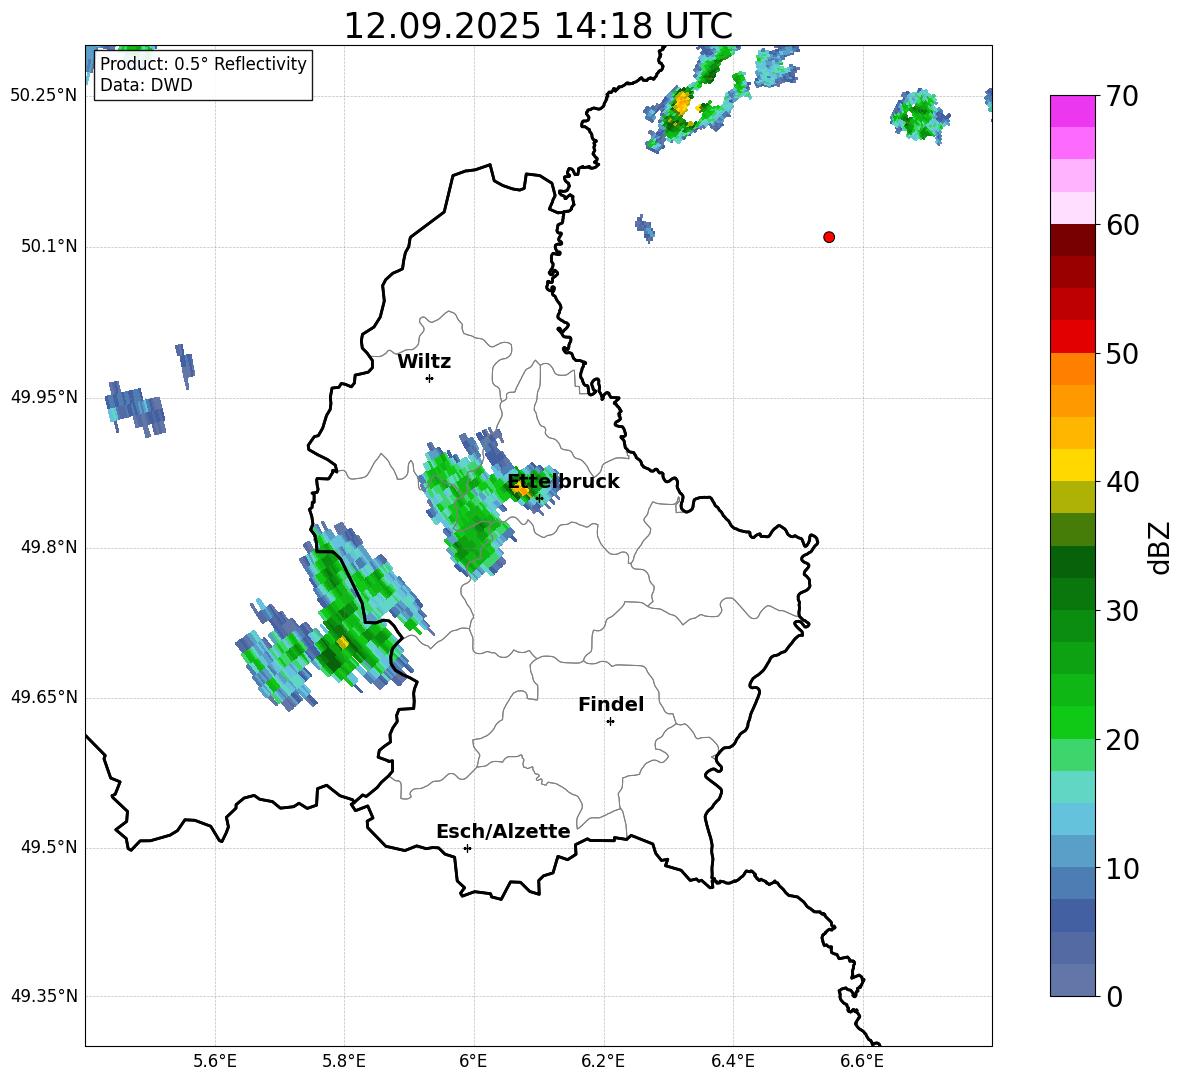
Task: Click the Ettelbruck city label
Action: click(563, 481)
